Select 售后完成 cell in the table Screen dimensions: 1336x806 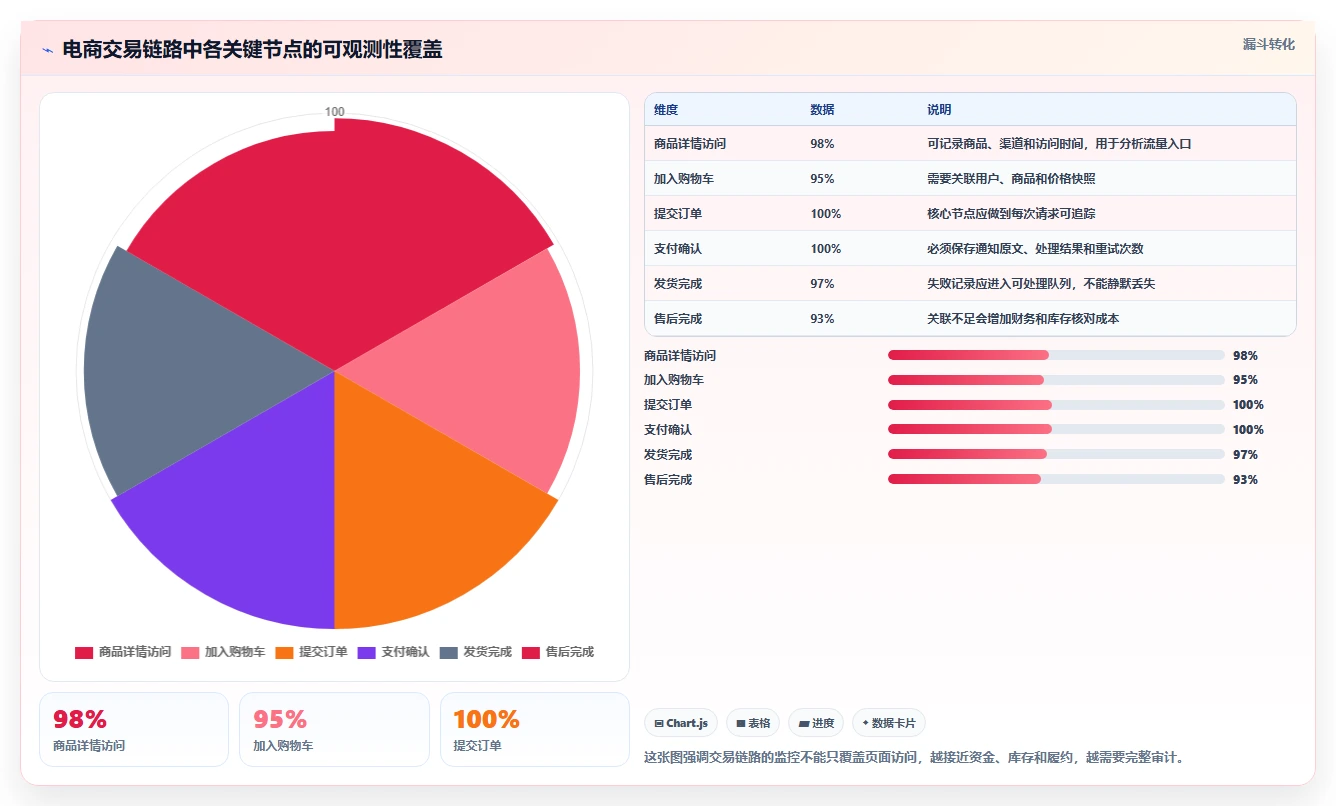[678, 319]
